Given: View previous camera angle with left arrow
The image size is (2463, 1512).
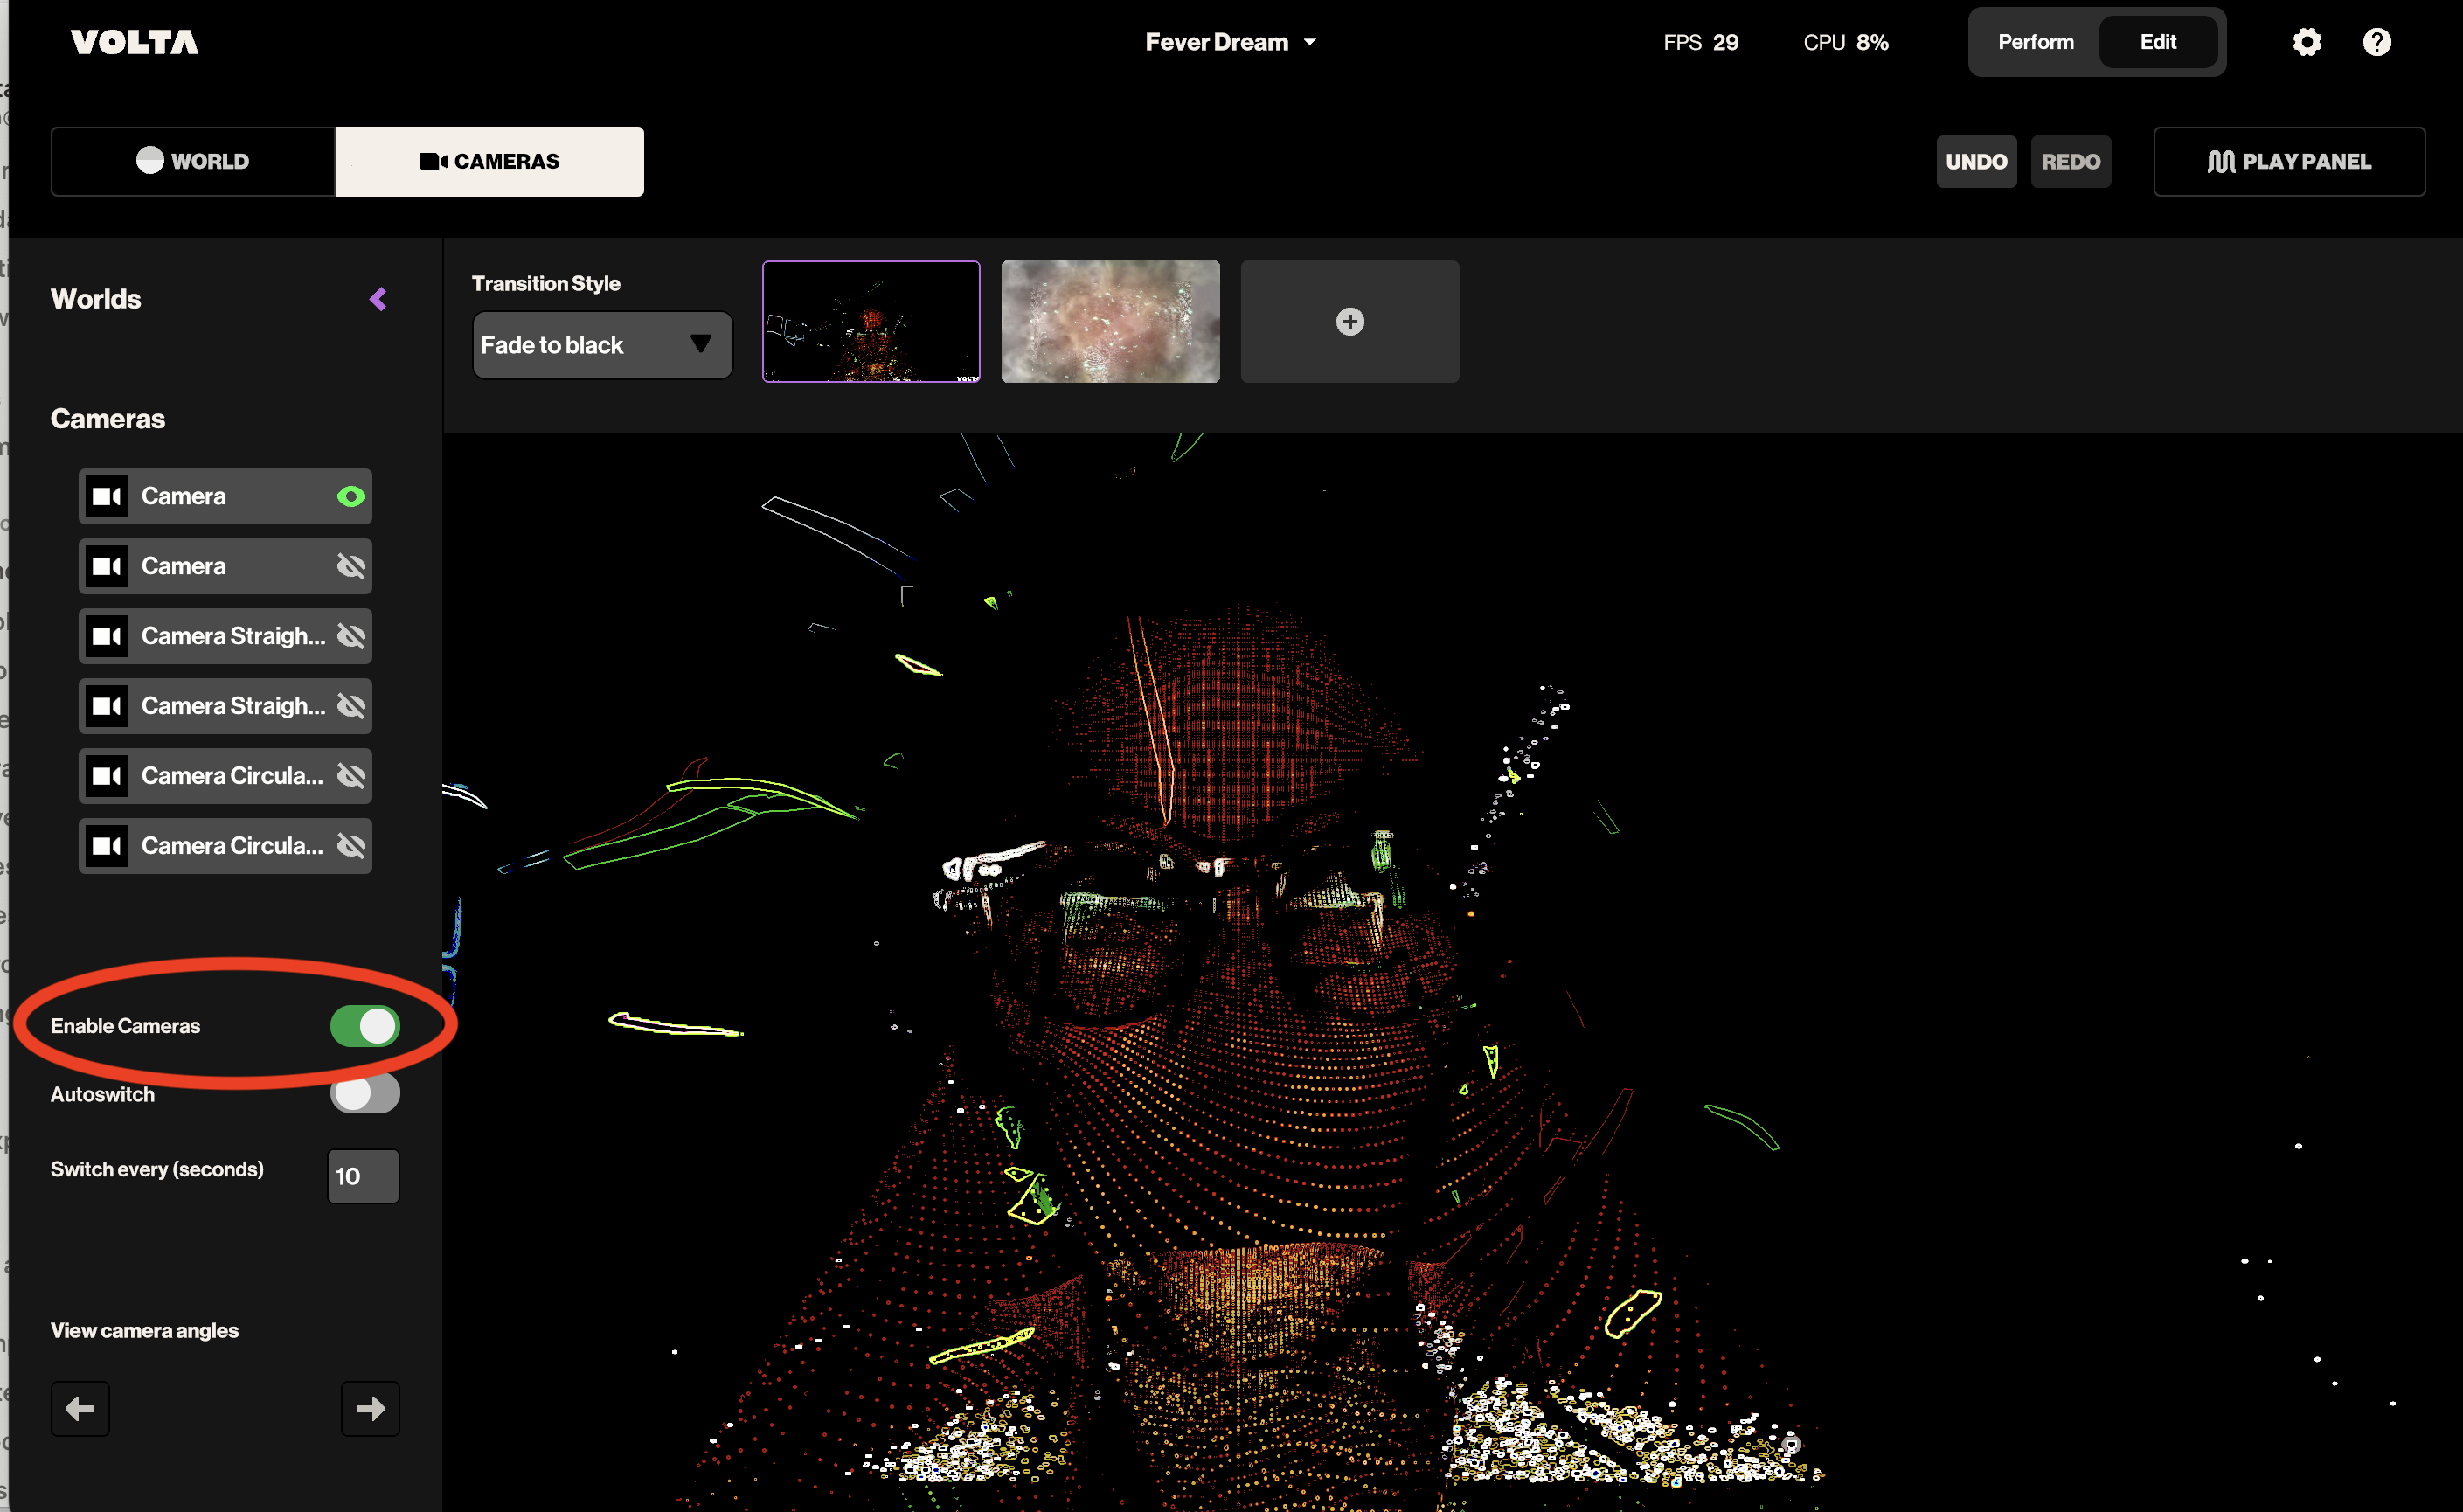Looking at the screenshot, I should [x=80, y=1408].
